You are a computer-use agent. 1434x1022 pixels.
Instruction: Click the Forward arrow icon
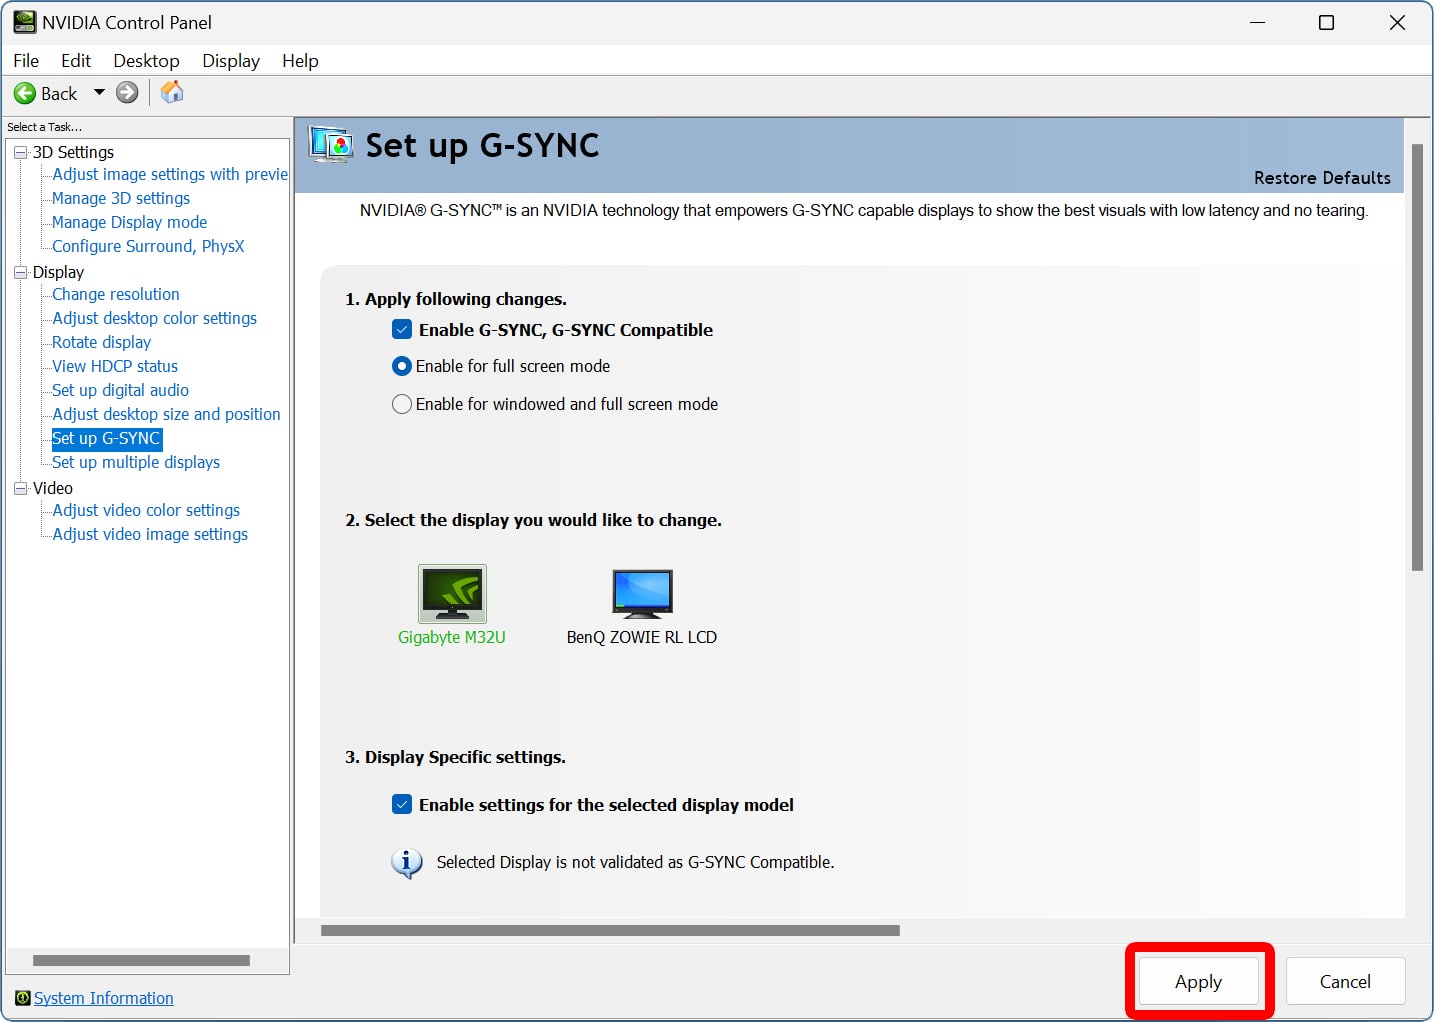tap(127, 93)
